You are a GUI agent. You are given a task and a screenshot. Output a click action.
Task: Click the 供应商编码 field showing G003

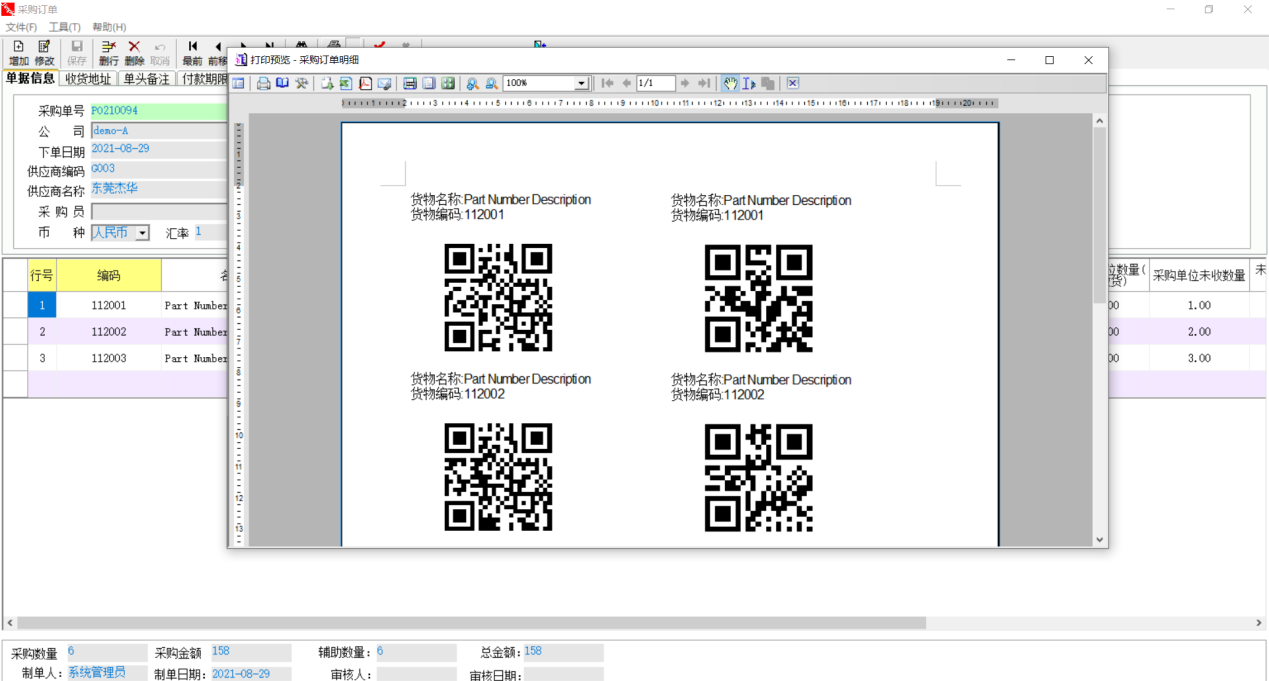(159, 169)
